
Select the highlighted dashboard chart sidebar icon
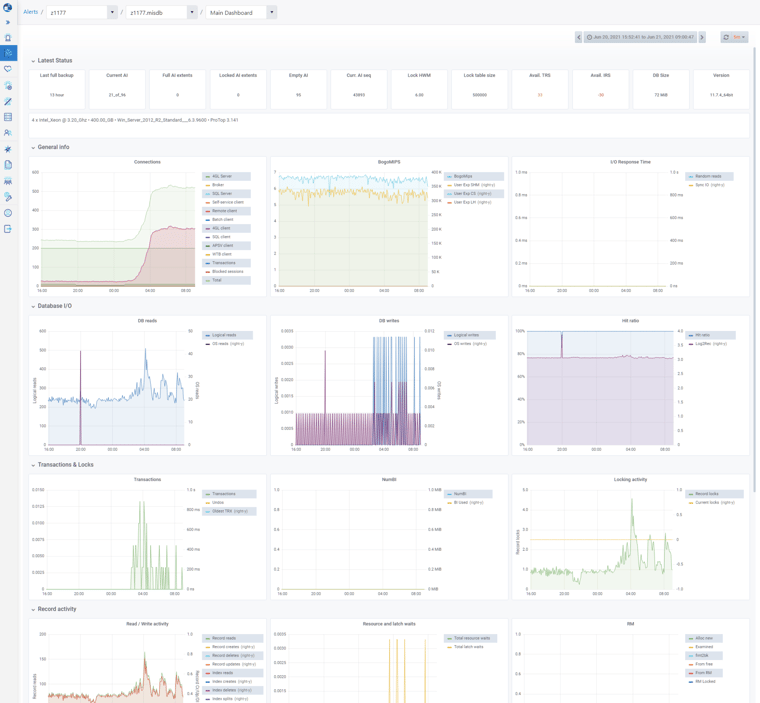click(x=8, y=53)
